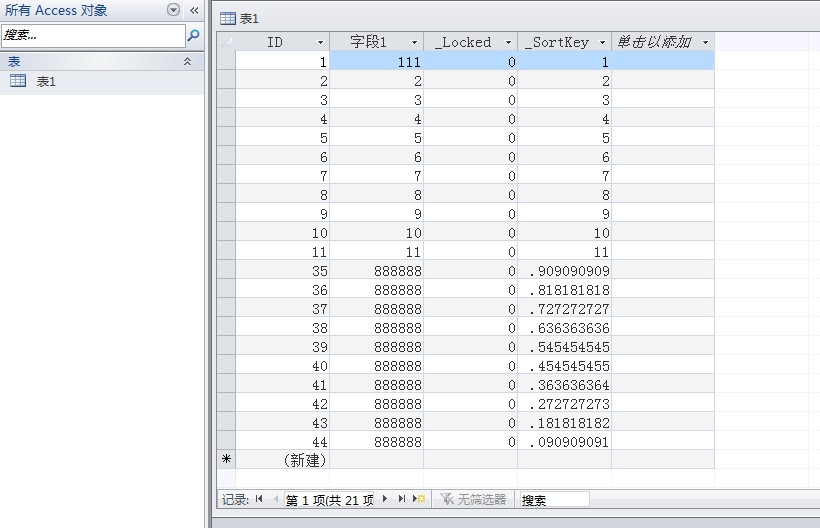
Task: Click the row selector for record ID 35
Action: click(x=226, y=271)
